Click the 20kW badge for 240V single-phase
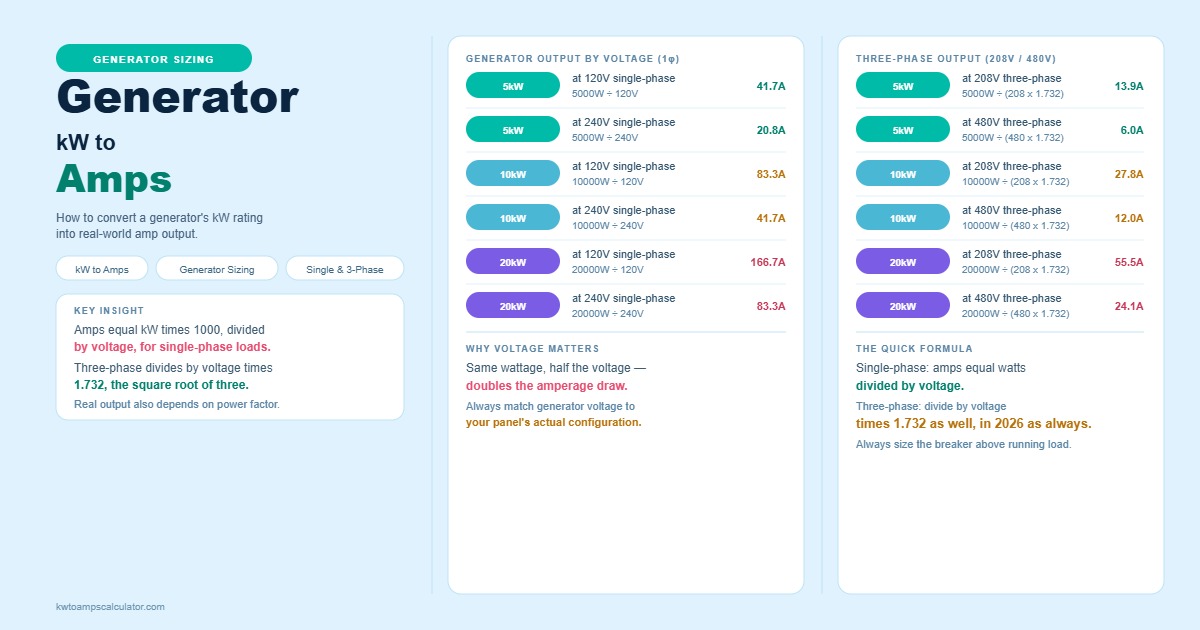This screenshot has height=630, width=1200. coord(513,306)
